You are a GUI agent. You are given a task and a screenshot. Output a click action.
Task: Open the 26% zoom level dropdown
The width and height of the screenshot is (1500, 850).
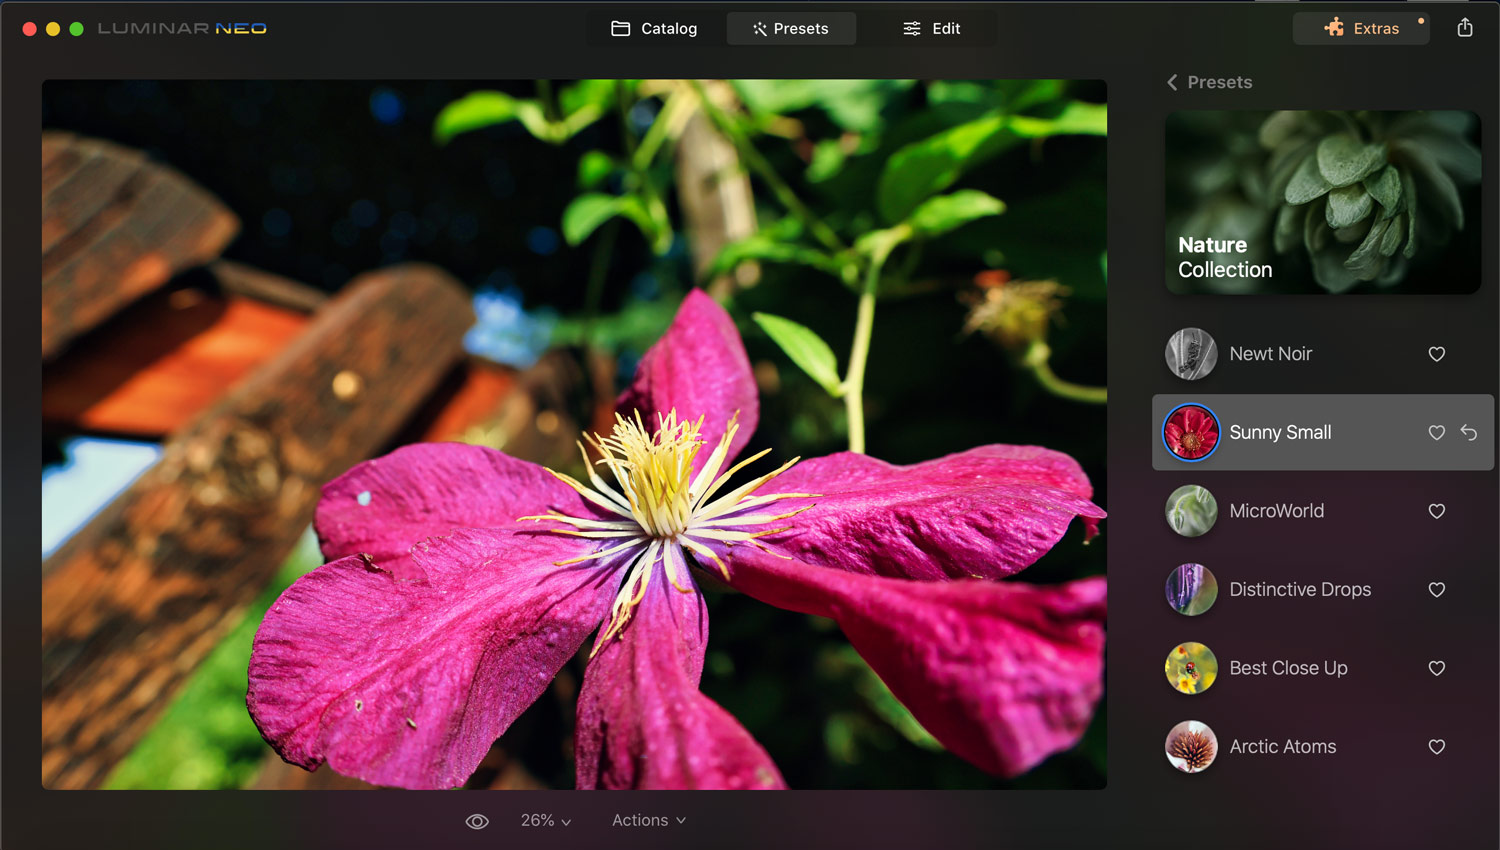click(x=546, y=820)
